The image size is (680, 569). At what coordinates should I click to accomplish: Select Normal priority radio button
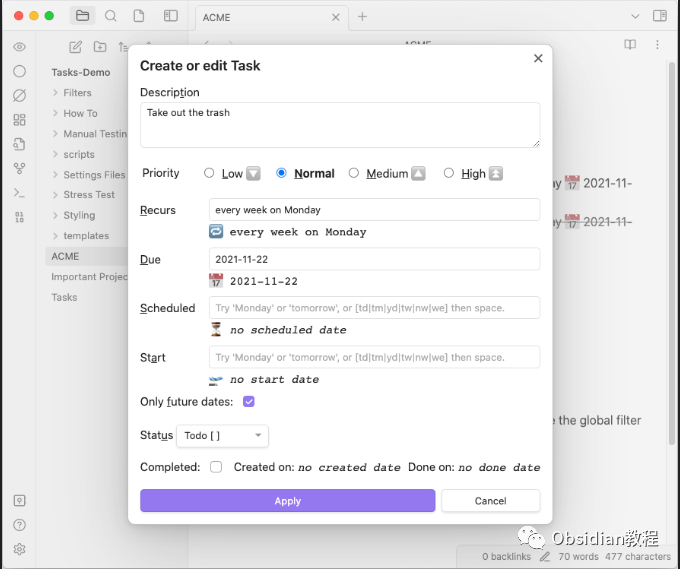pos(281,173)
